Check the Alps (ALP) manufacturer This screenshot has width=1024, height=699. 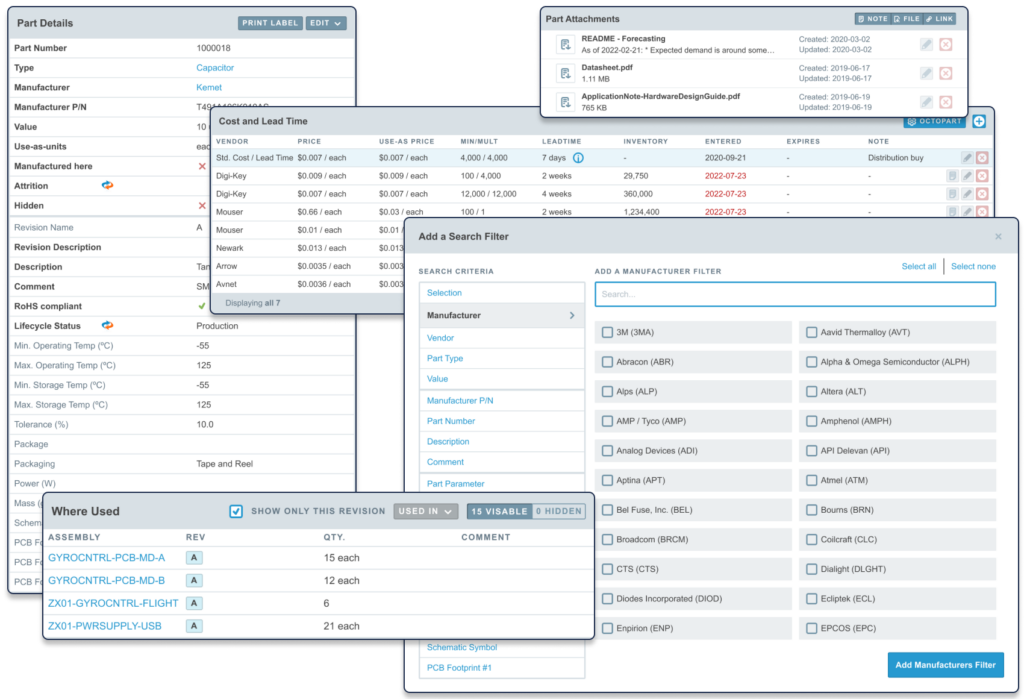pyautogui.click(x=607, y=391)
